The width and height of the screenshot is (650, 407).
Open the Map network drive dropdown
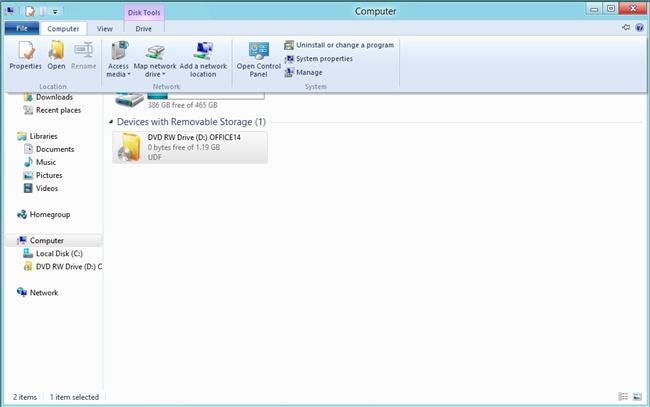[155, 59]
